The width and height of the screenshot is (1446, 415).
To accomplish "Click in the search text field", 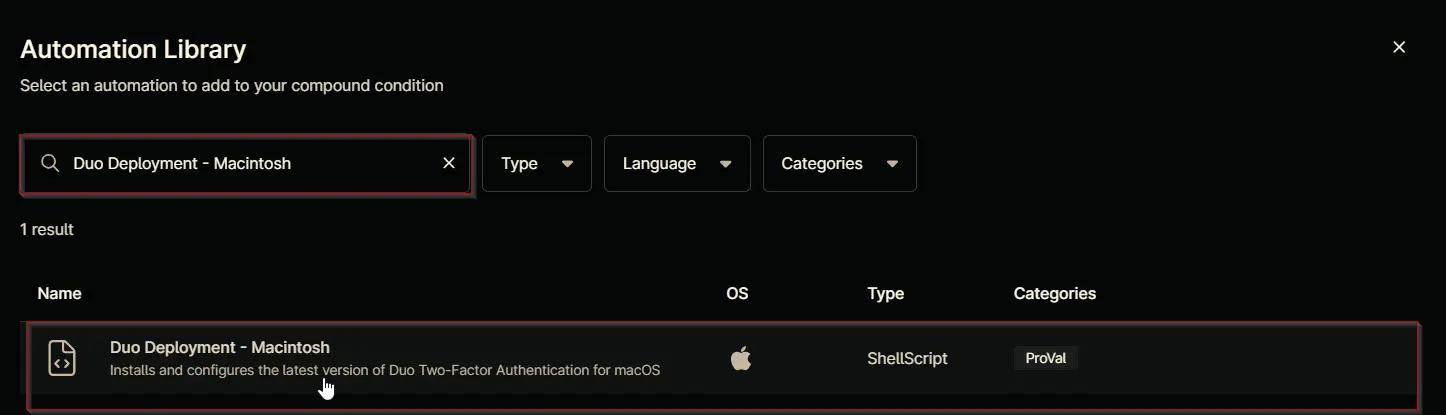I will pos(246,163).
